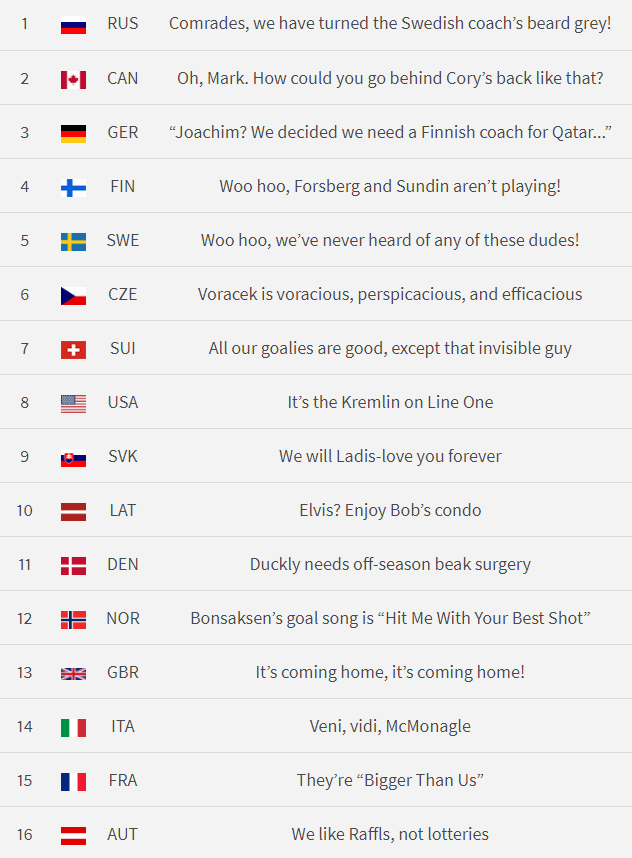Click the Czech flag icon
The height and width of the screenshot is (858, 632).
tap(73, 295)
